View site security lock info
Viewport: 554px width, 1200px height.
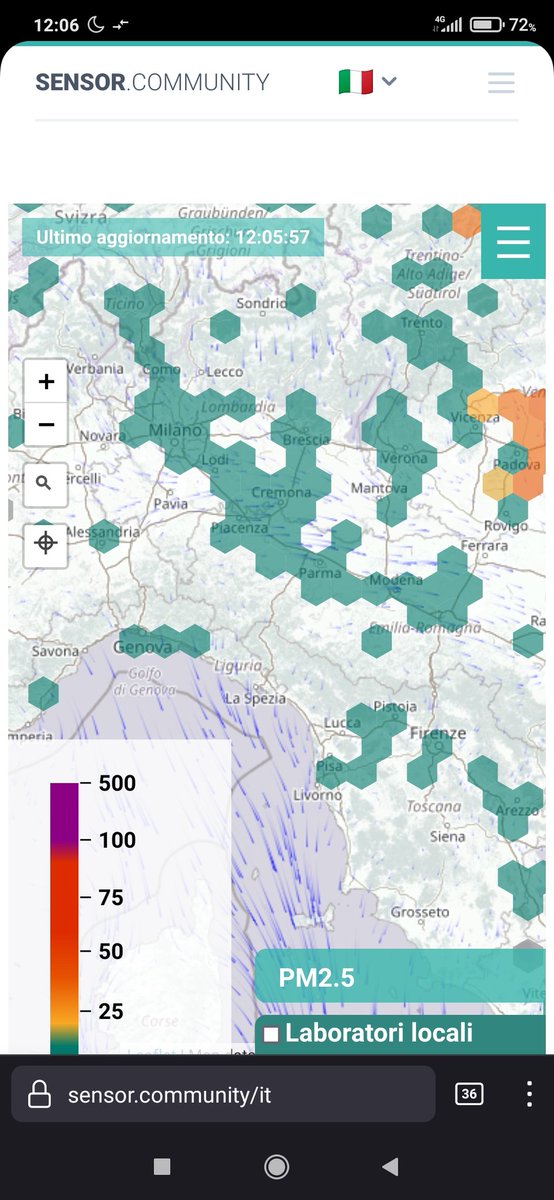39,1094
